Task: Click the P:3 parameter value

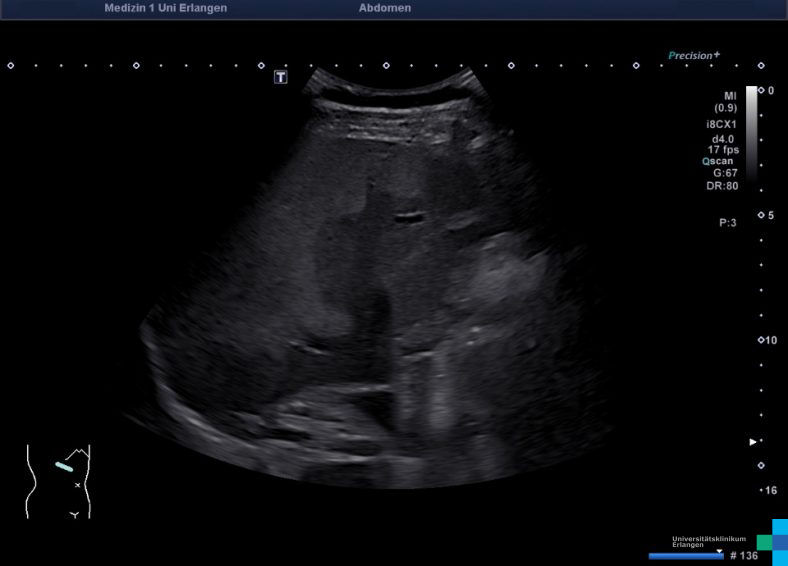Action: 727,223
